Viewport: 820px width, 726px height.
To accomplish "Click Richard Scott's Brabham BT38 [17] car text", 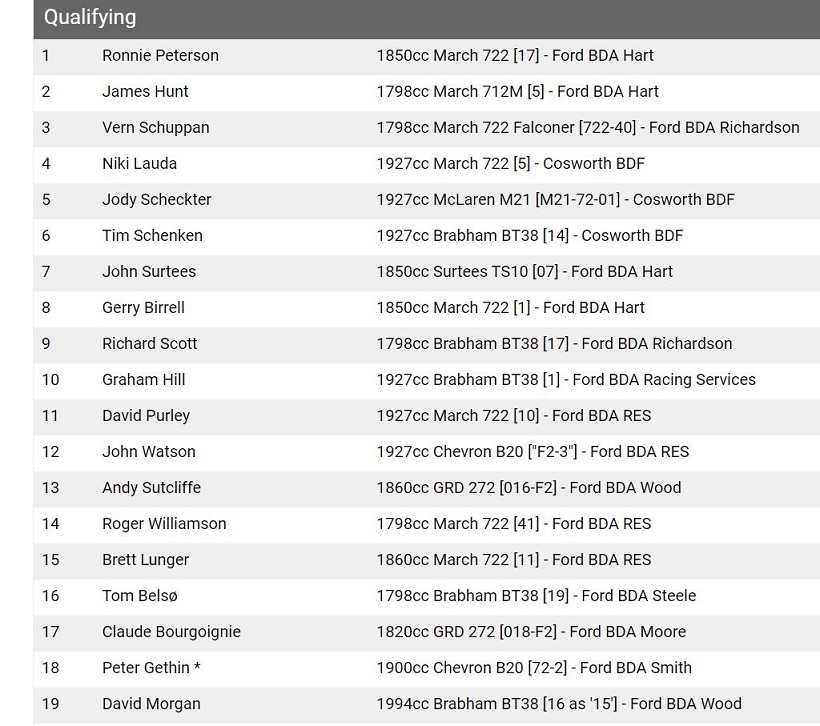I will coord(554,344).
